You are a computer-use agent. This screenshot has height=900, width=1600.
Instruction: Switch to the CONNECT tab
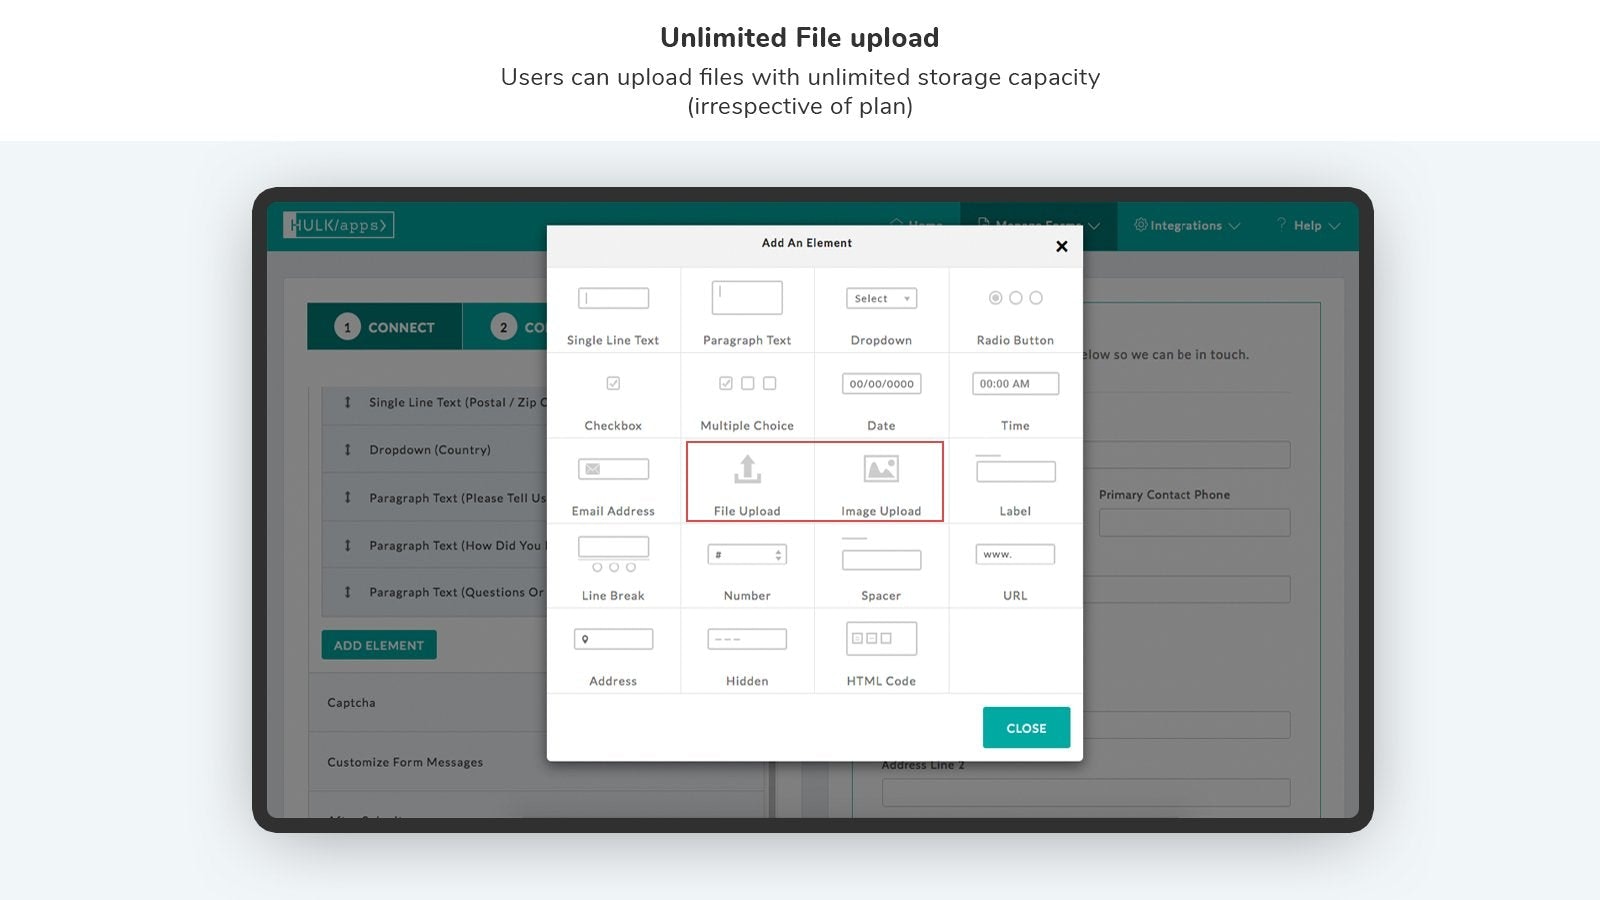click(384, 326)
